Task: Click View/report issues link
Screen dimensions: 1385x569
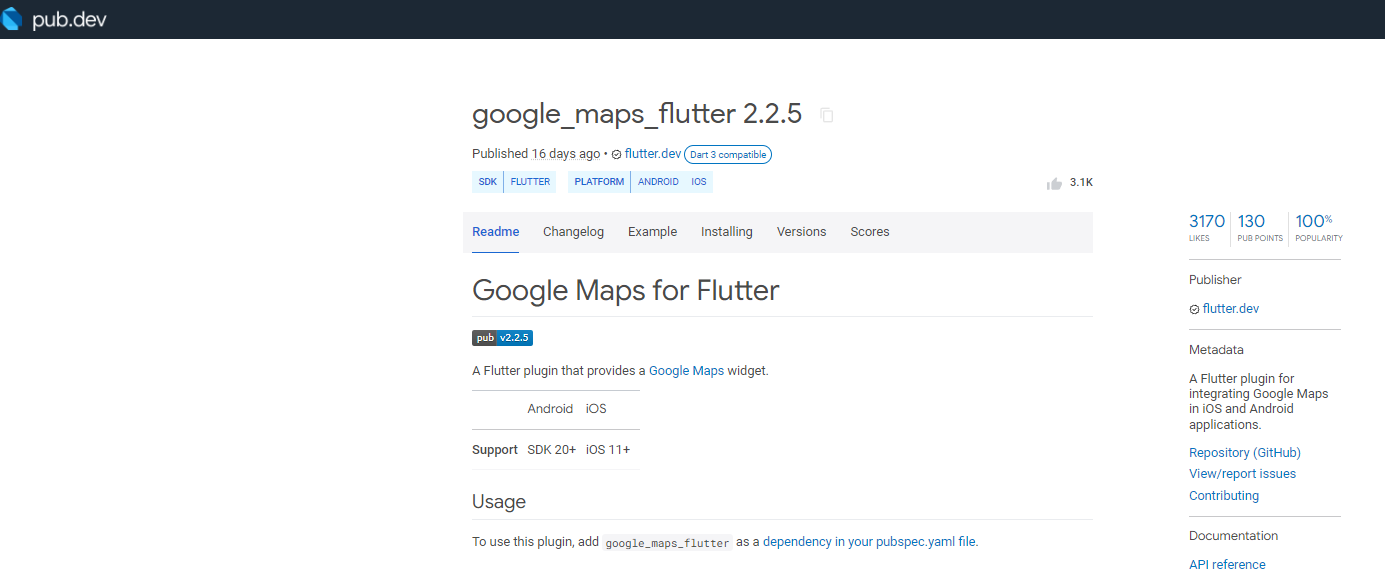Action: point(1242,474)
